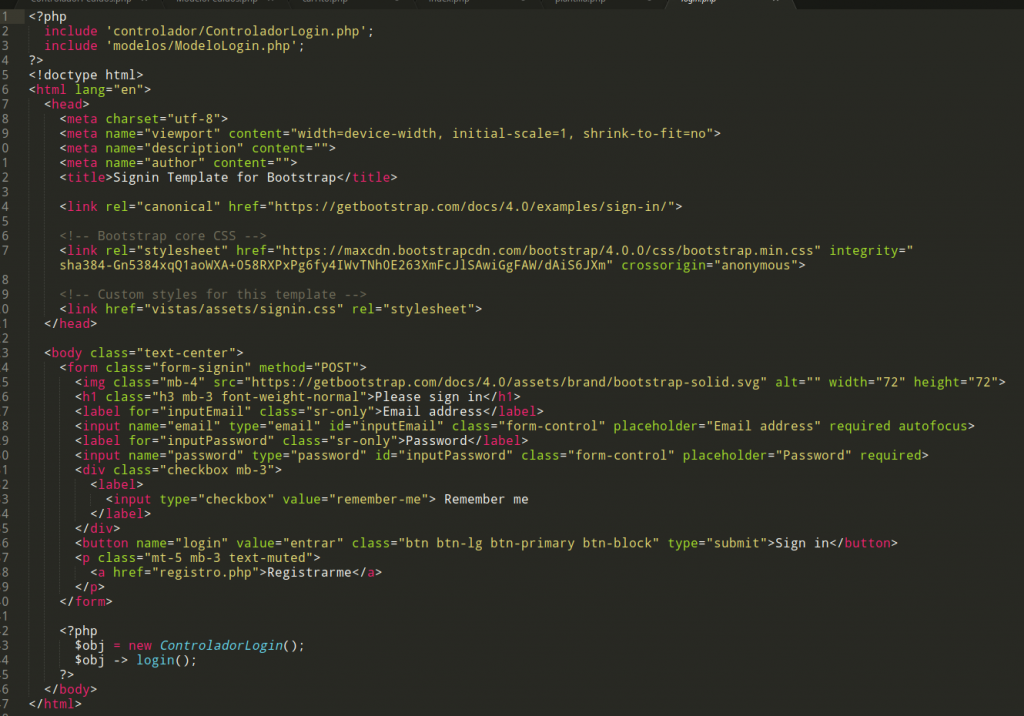
Task: Click the line 1 number in gutter
Action: [x=7, y=17]
